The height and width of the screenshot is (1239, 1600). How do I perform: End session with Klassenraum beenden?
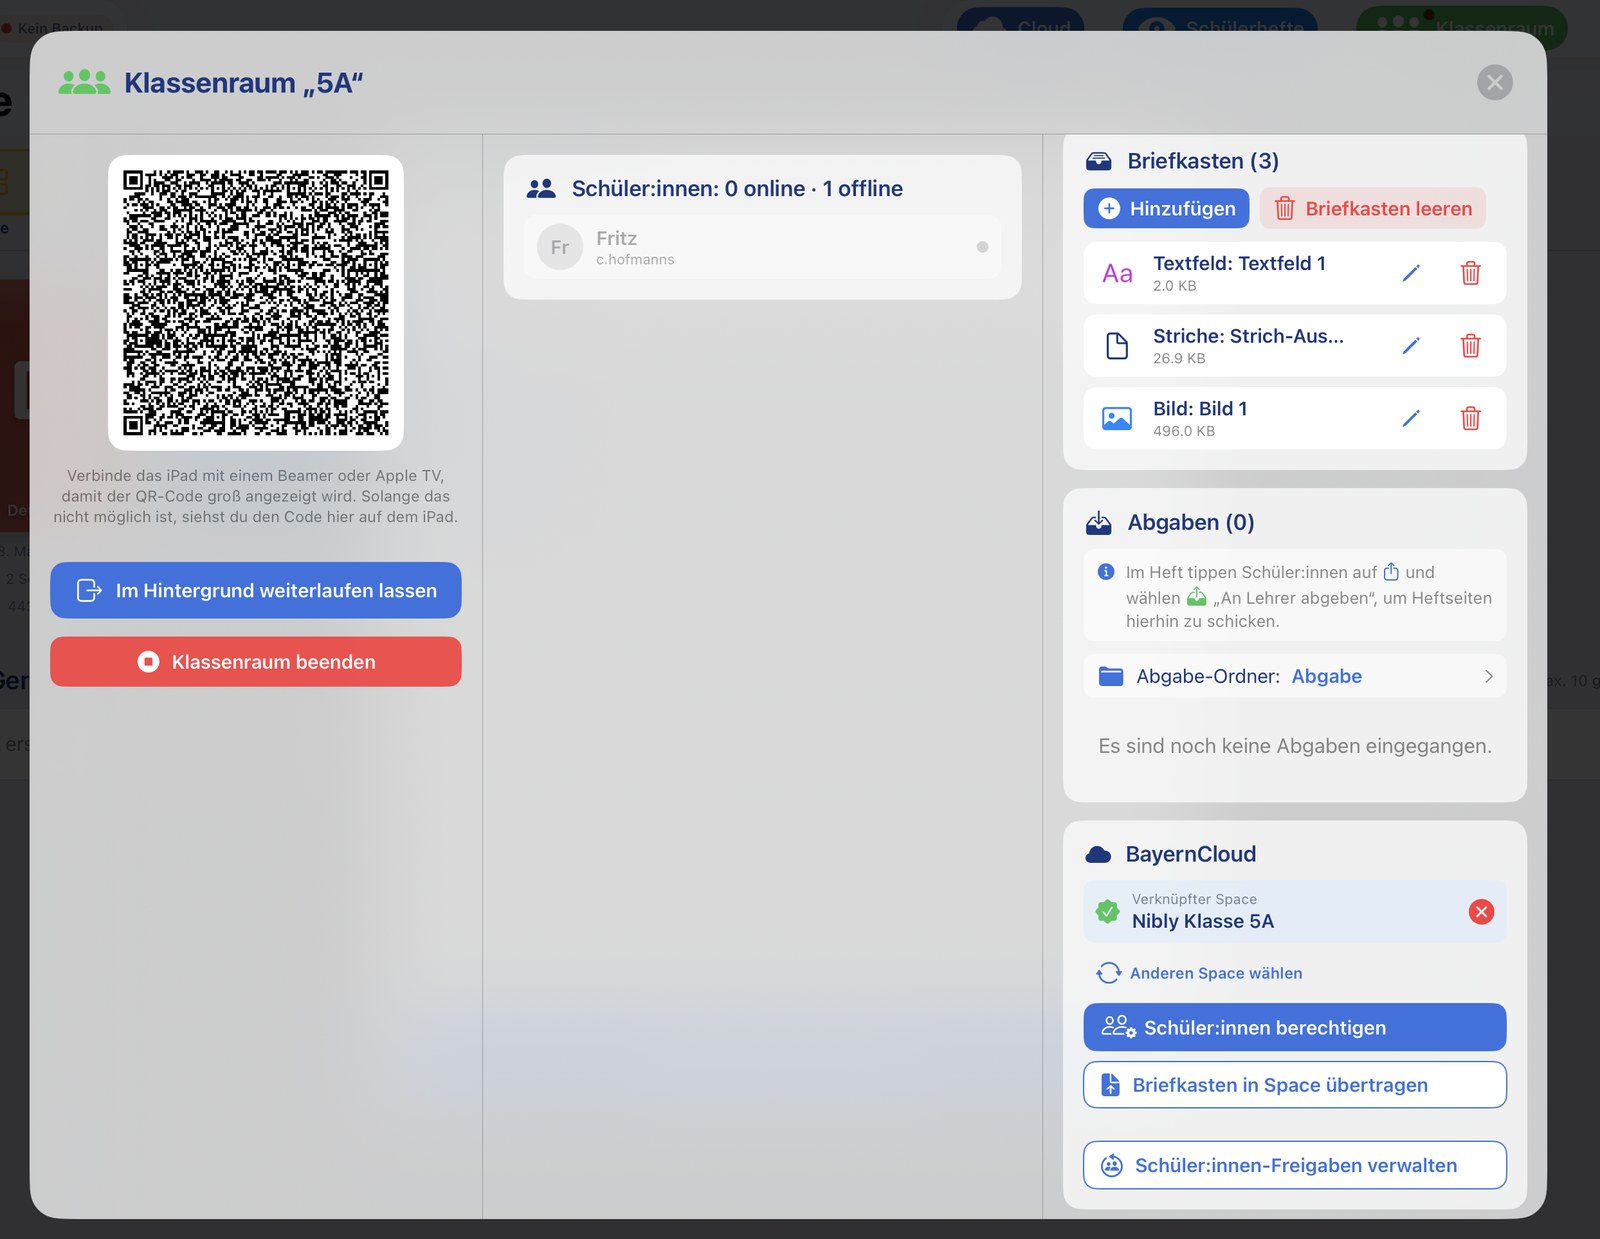(256, 662)
